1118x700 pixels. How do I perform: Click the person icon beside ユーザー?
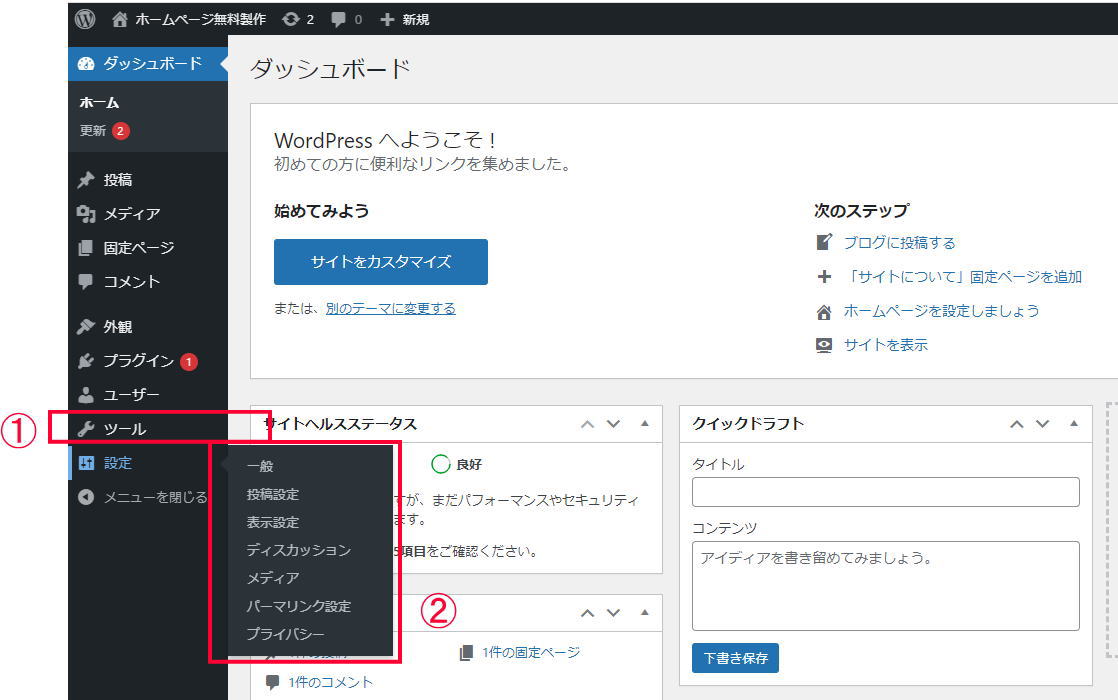coord(86,395)
